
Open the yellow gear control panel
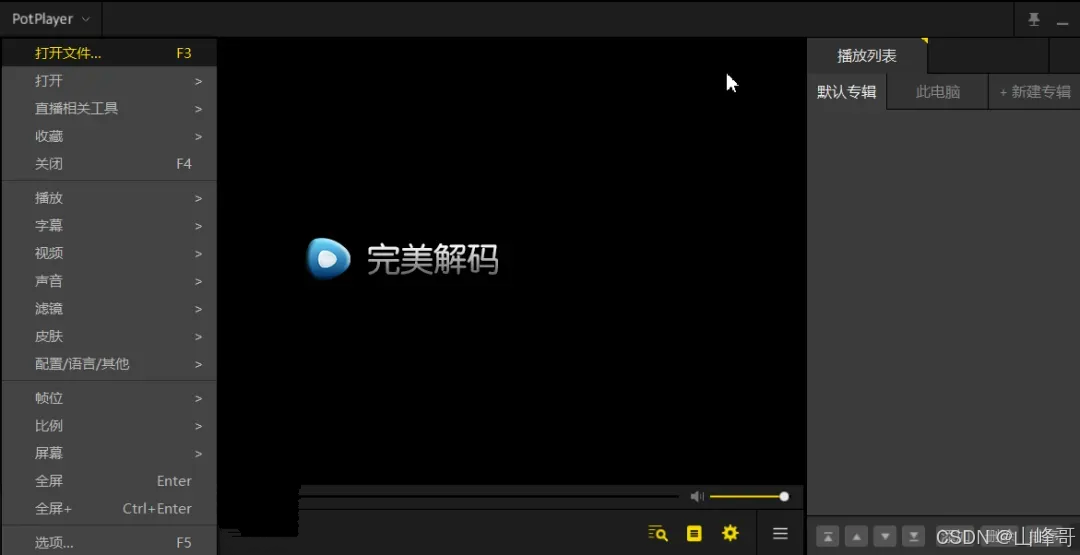click(730, 533)
